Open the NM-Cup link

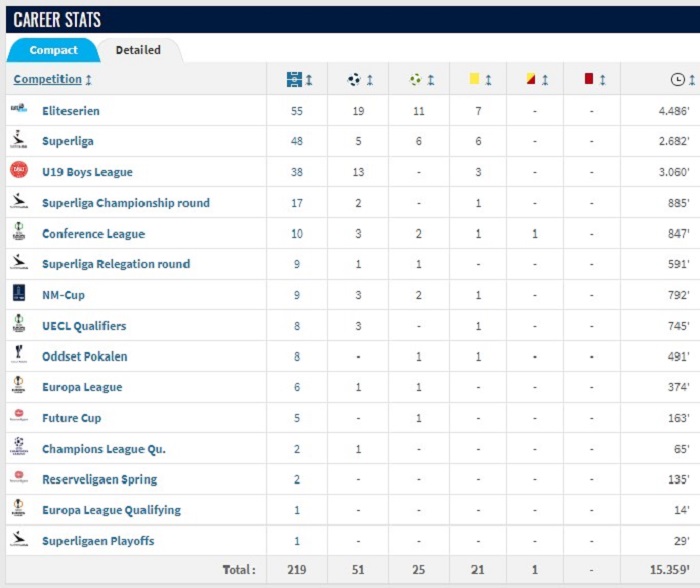[x=63, y=295]
